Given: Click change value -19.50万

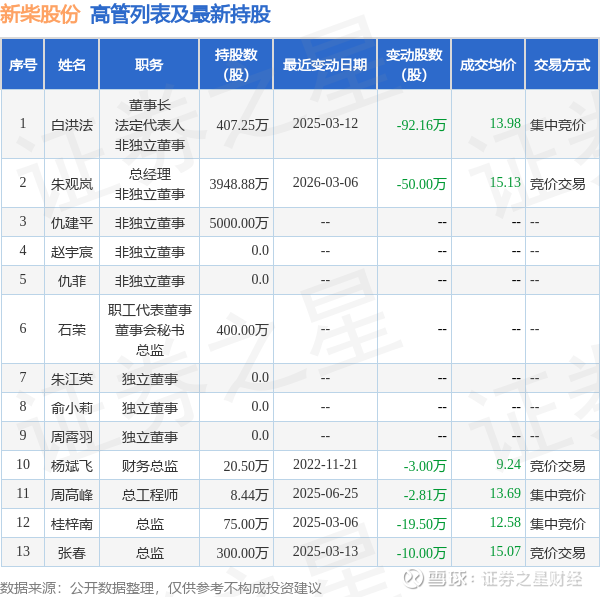Looking at the screenshot, I should [421, 524].
